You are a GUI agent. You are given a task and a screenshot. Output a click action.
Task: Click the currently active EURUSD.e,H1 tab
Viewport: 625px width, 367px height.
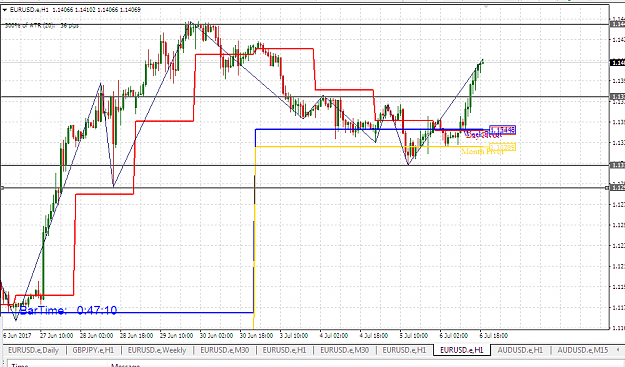tap(462, 350)
